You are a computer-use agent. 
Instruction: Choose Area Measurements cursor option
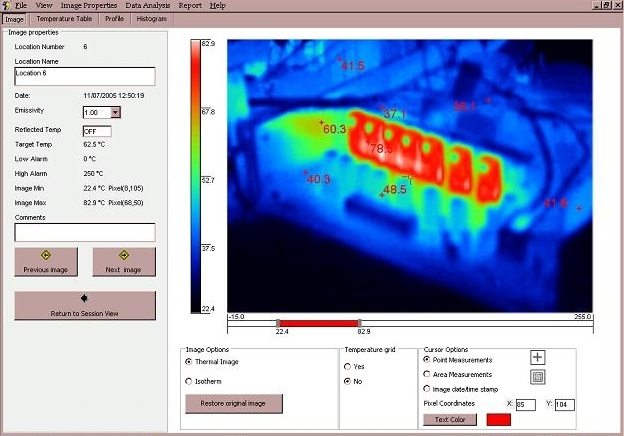pyautogui.click(x=427, y=374)
